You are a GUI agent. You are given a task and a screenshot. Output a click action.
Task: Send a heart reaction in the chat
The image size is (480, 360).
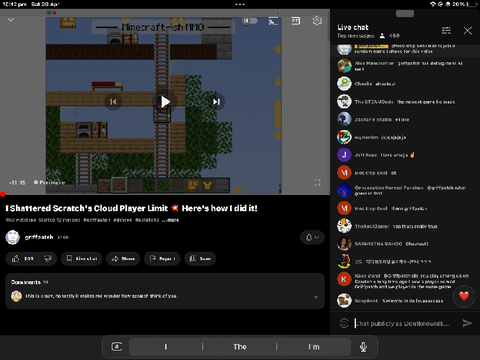(x=464, y=296)
